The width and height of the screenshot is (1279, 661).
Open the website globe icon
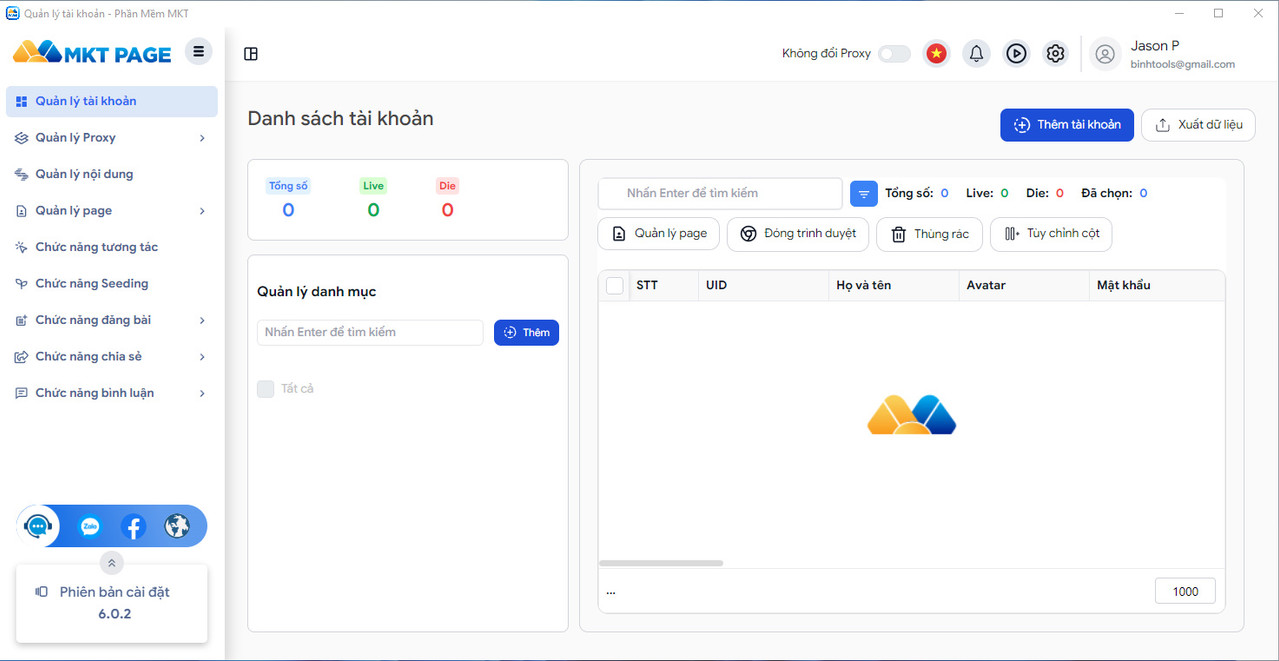(x=177, y=526)
